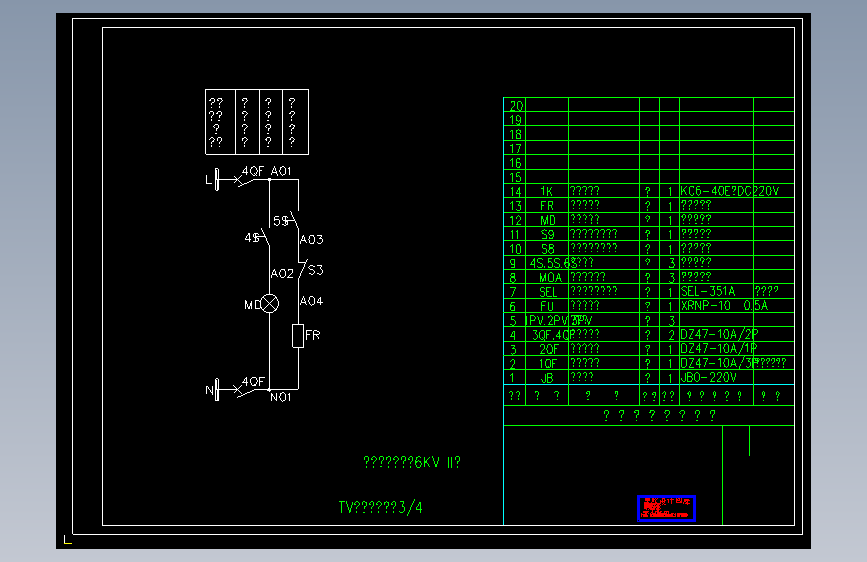
Task: Click the JBO-220V specification cell
Action: [x=708, y=378]
